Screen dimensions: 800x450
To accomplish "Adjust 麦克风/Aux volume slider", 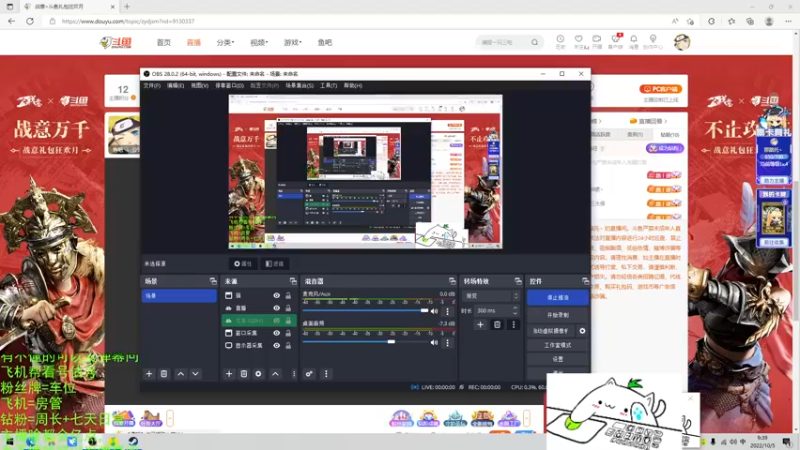I will click(x=365, y=310).
